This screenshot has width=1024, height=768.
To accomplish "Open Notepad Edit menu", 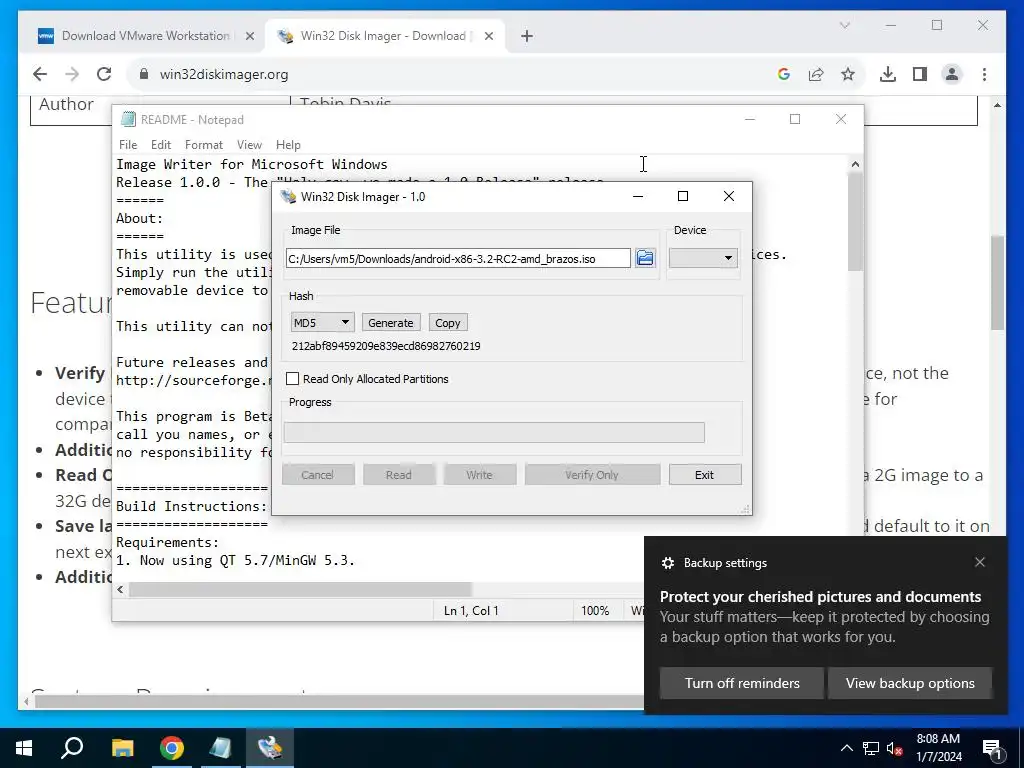I will (161, 144).
